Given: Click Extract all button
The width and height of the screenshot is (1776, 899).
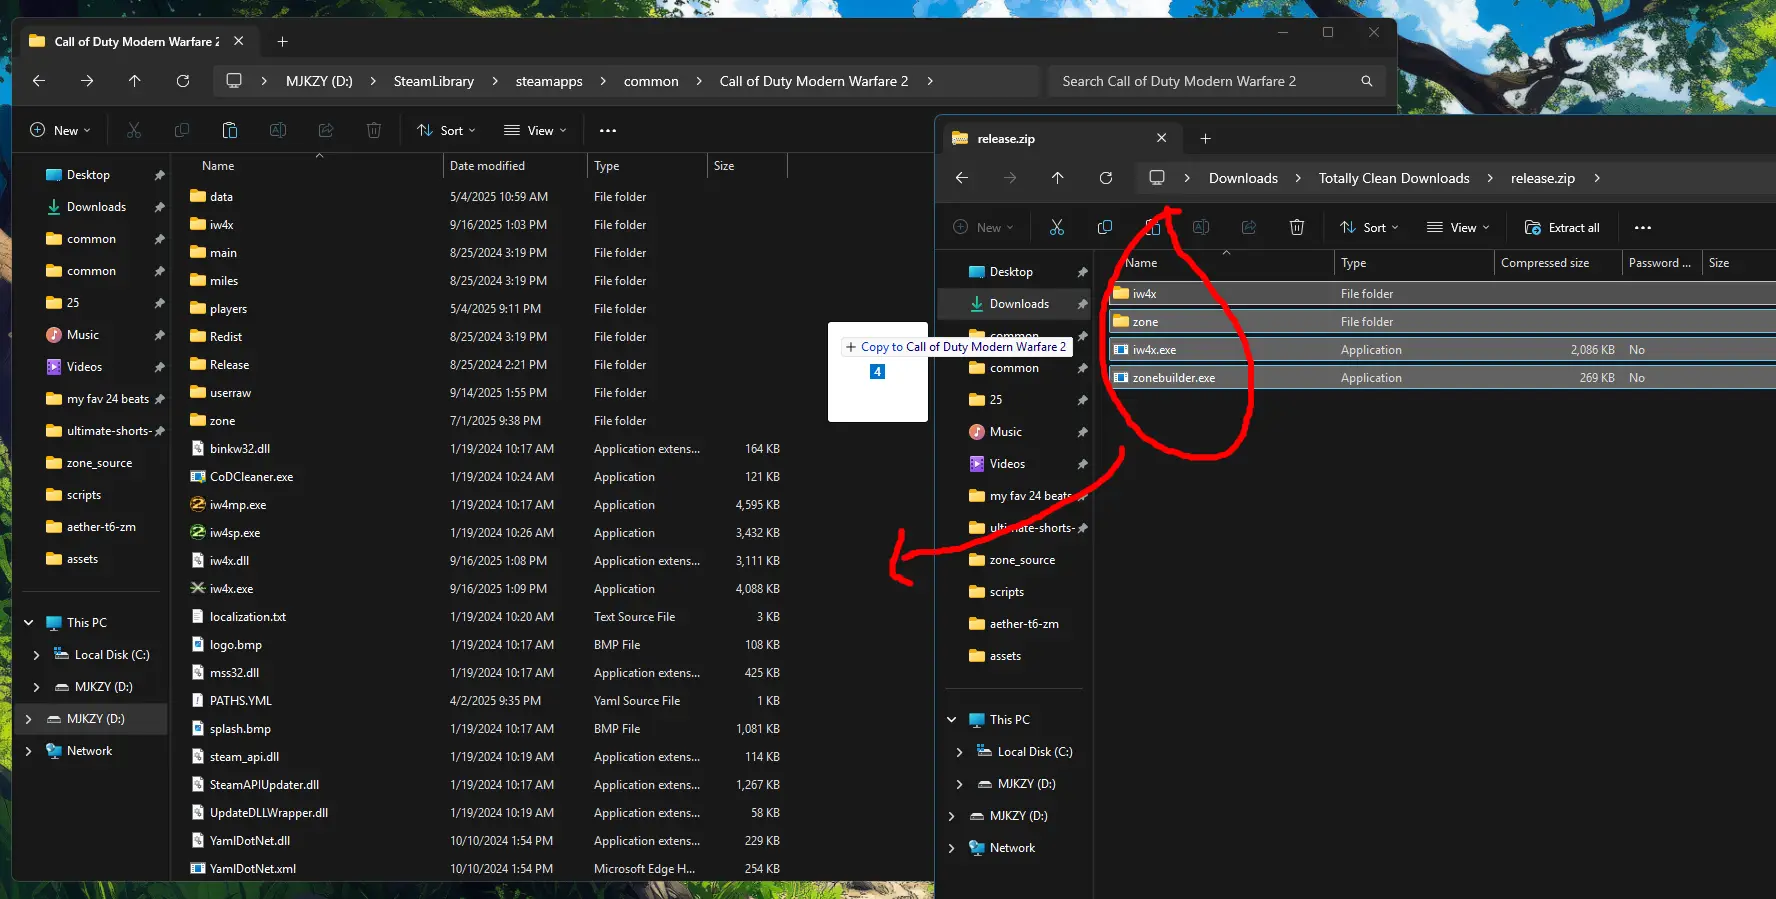Looking at the screenshot, I should 1562,227.
